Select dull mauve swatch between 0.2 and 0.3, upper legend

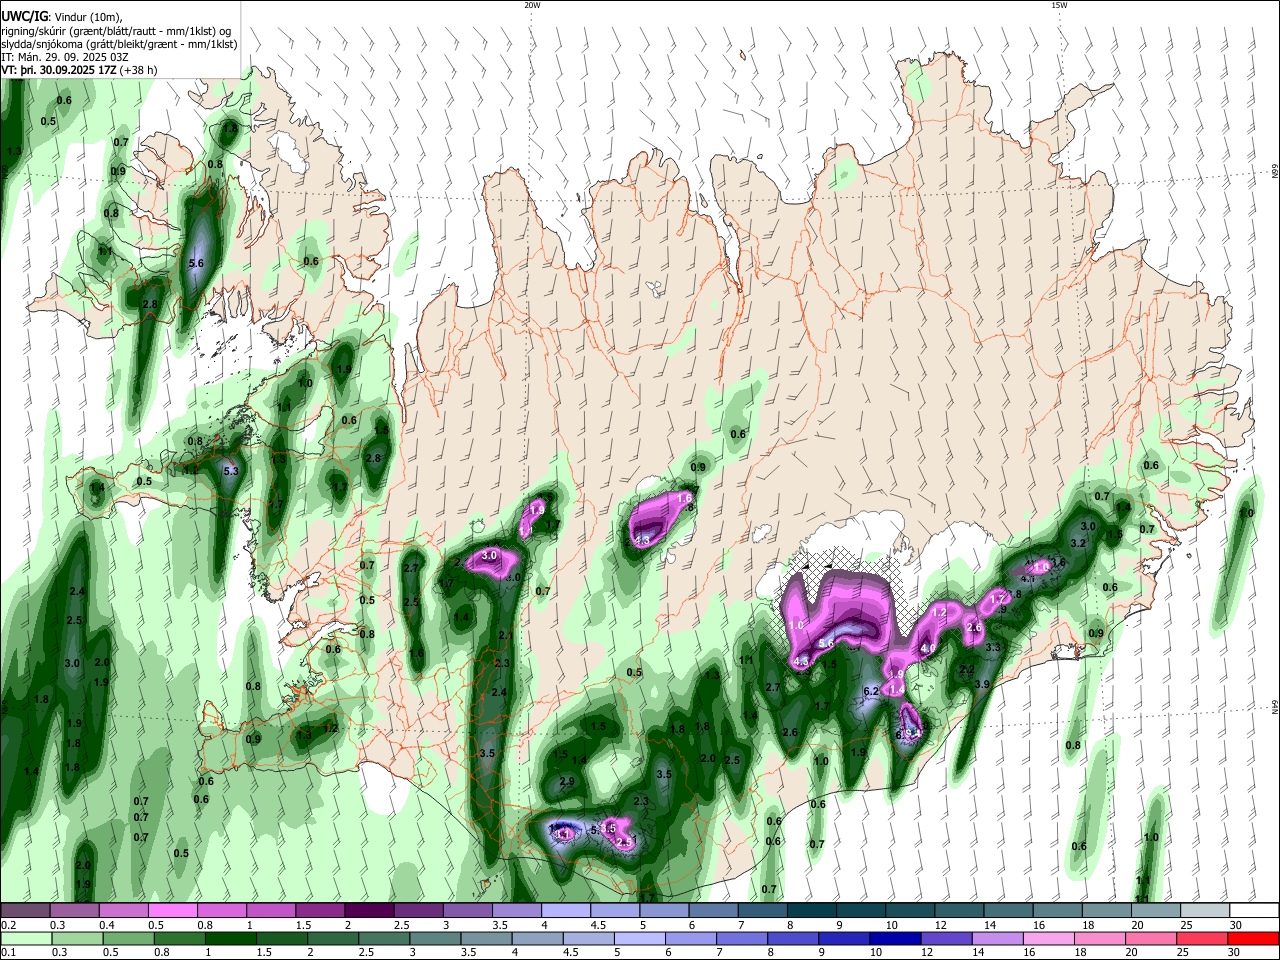point(25,911)
